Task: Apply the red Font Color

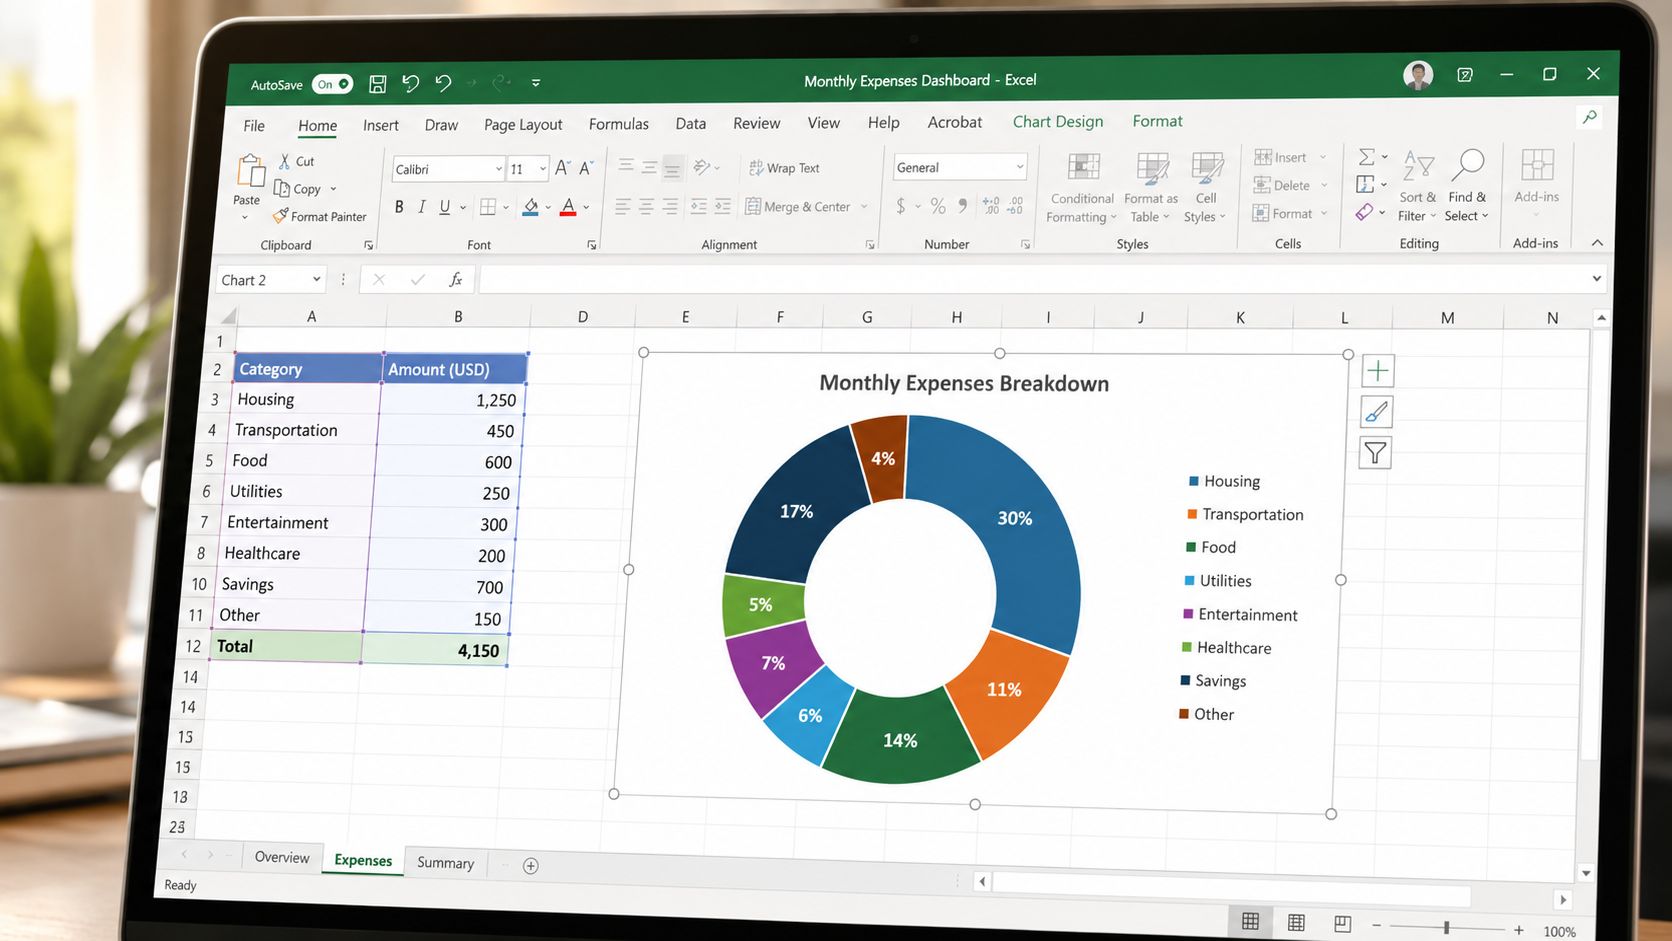Action: point(568,207)
